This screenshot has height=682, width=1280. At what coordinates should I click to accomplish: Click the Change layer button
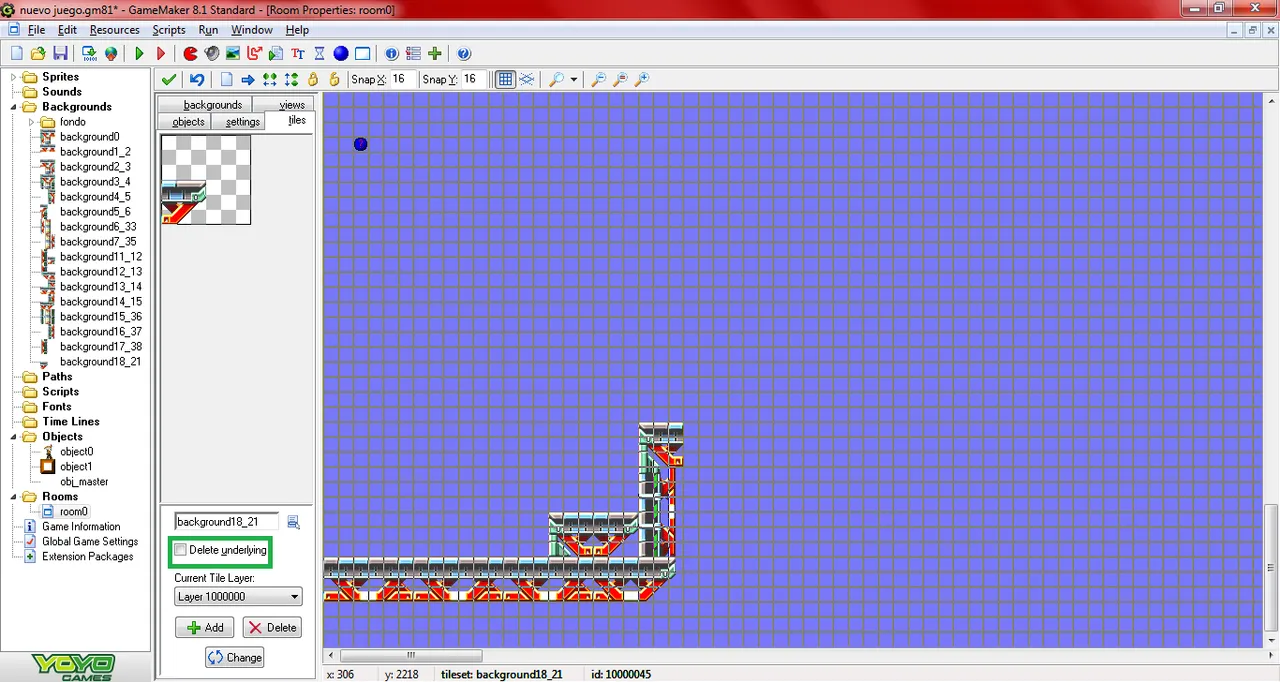235,657
